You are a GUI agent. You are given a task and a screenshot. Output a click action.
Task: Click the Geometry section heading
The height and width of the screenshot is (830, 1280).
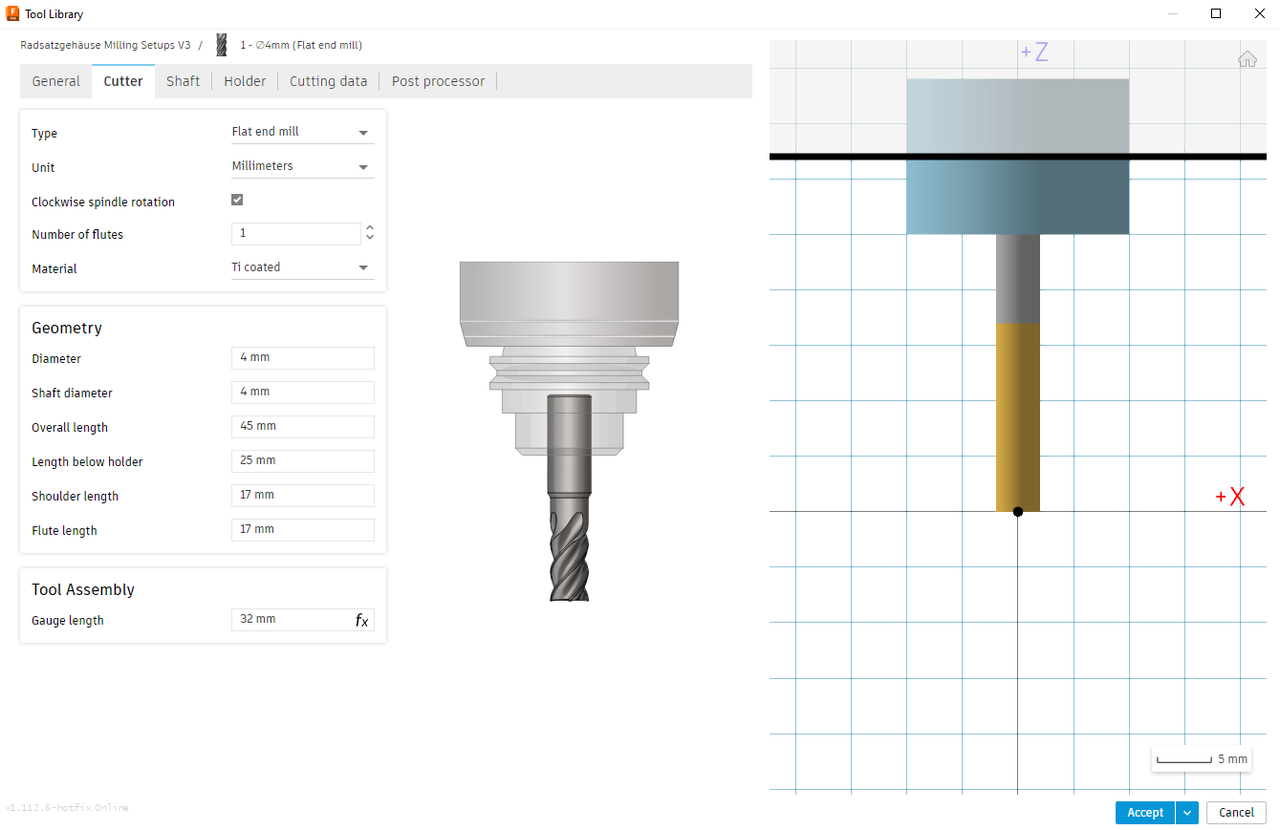pos(67,328)
